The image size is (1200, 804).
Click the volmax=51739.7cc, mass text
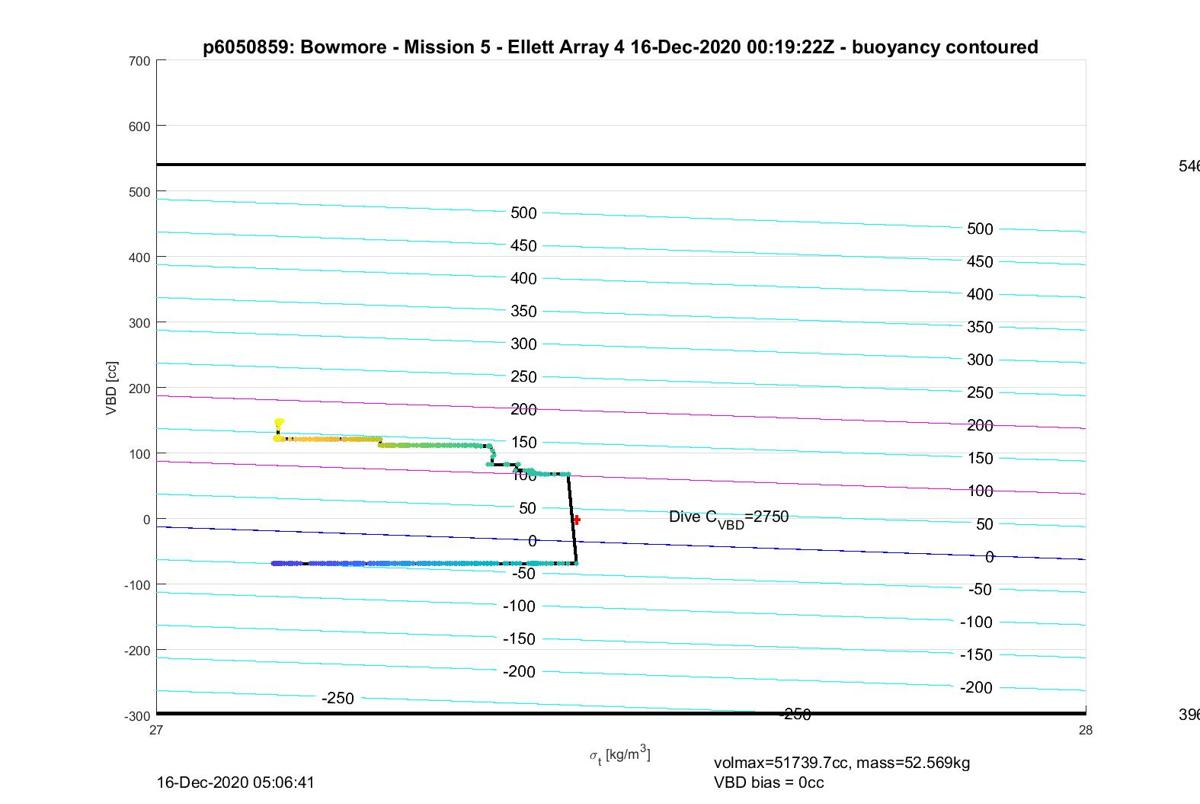click(842, 763)
